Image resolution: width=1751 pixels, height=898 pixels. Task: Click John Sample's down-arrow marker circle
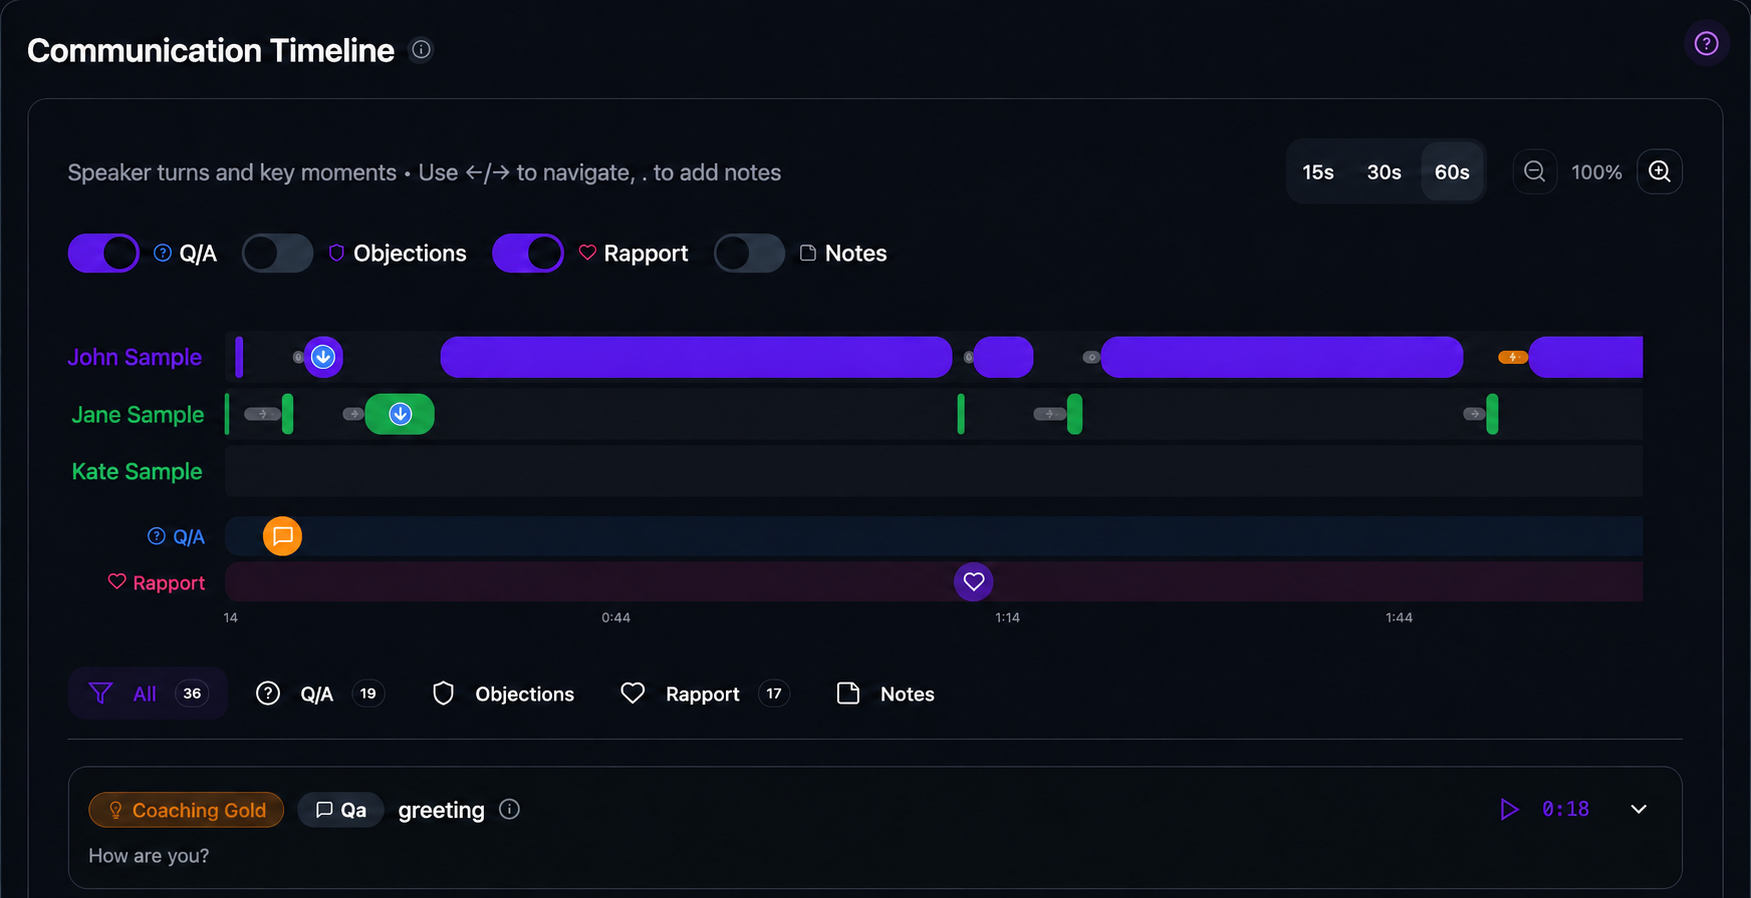323,357
